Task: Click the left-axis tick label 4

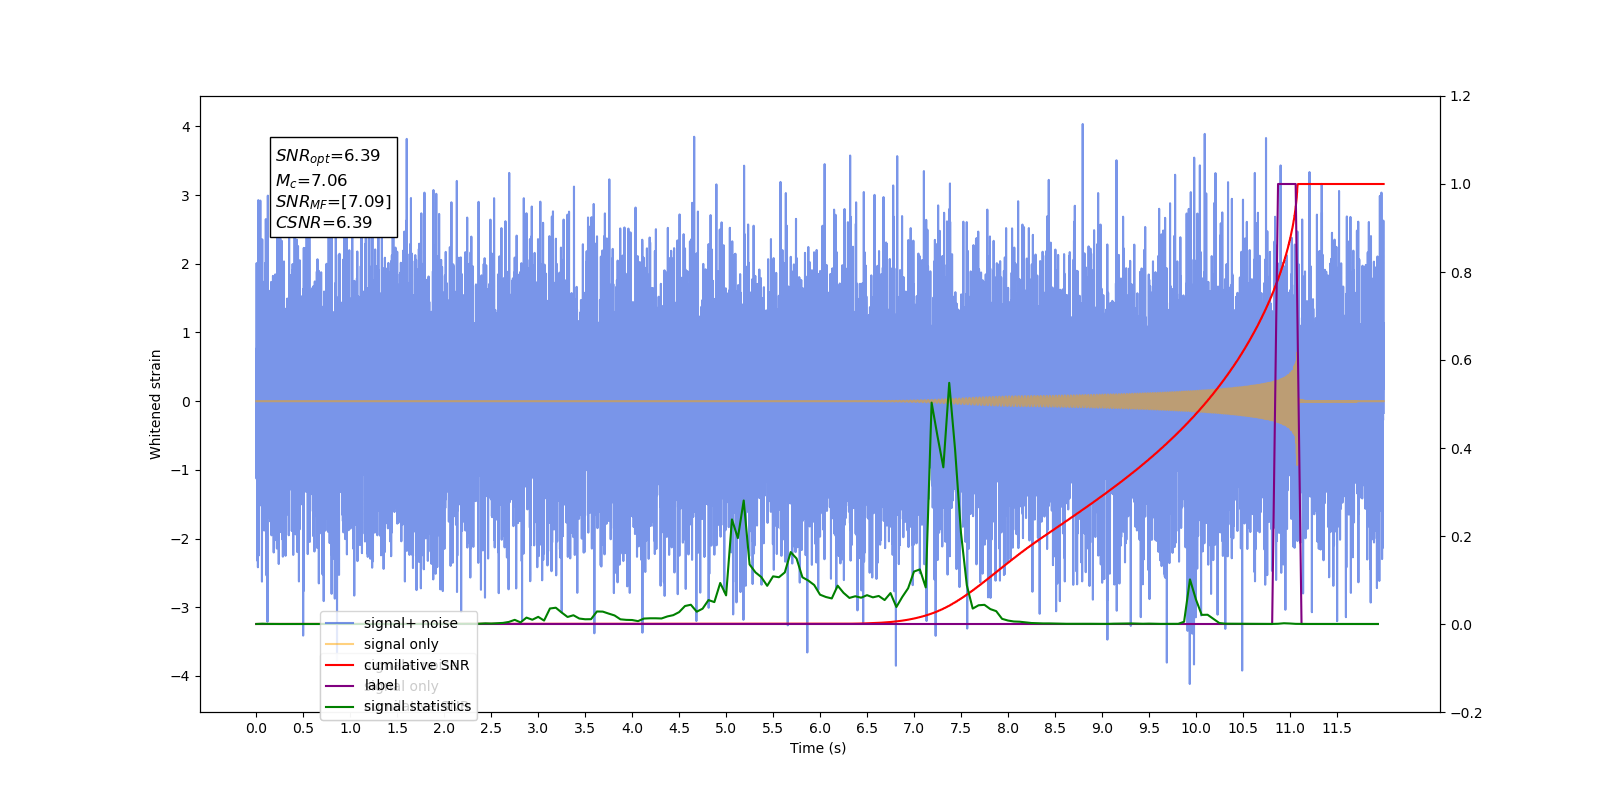Action: [x=186, y=127]
